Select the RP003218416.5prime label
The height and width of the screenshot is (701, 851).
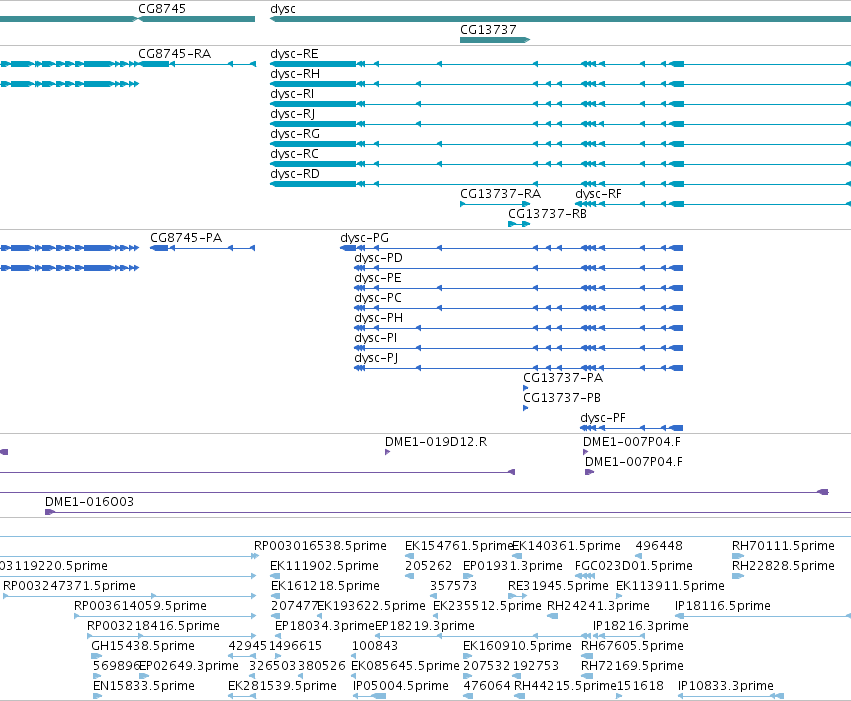153,626
